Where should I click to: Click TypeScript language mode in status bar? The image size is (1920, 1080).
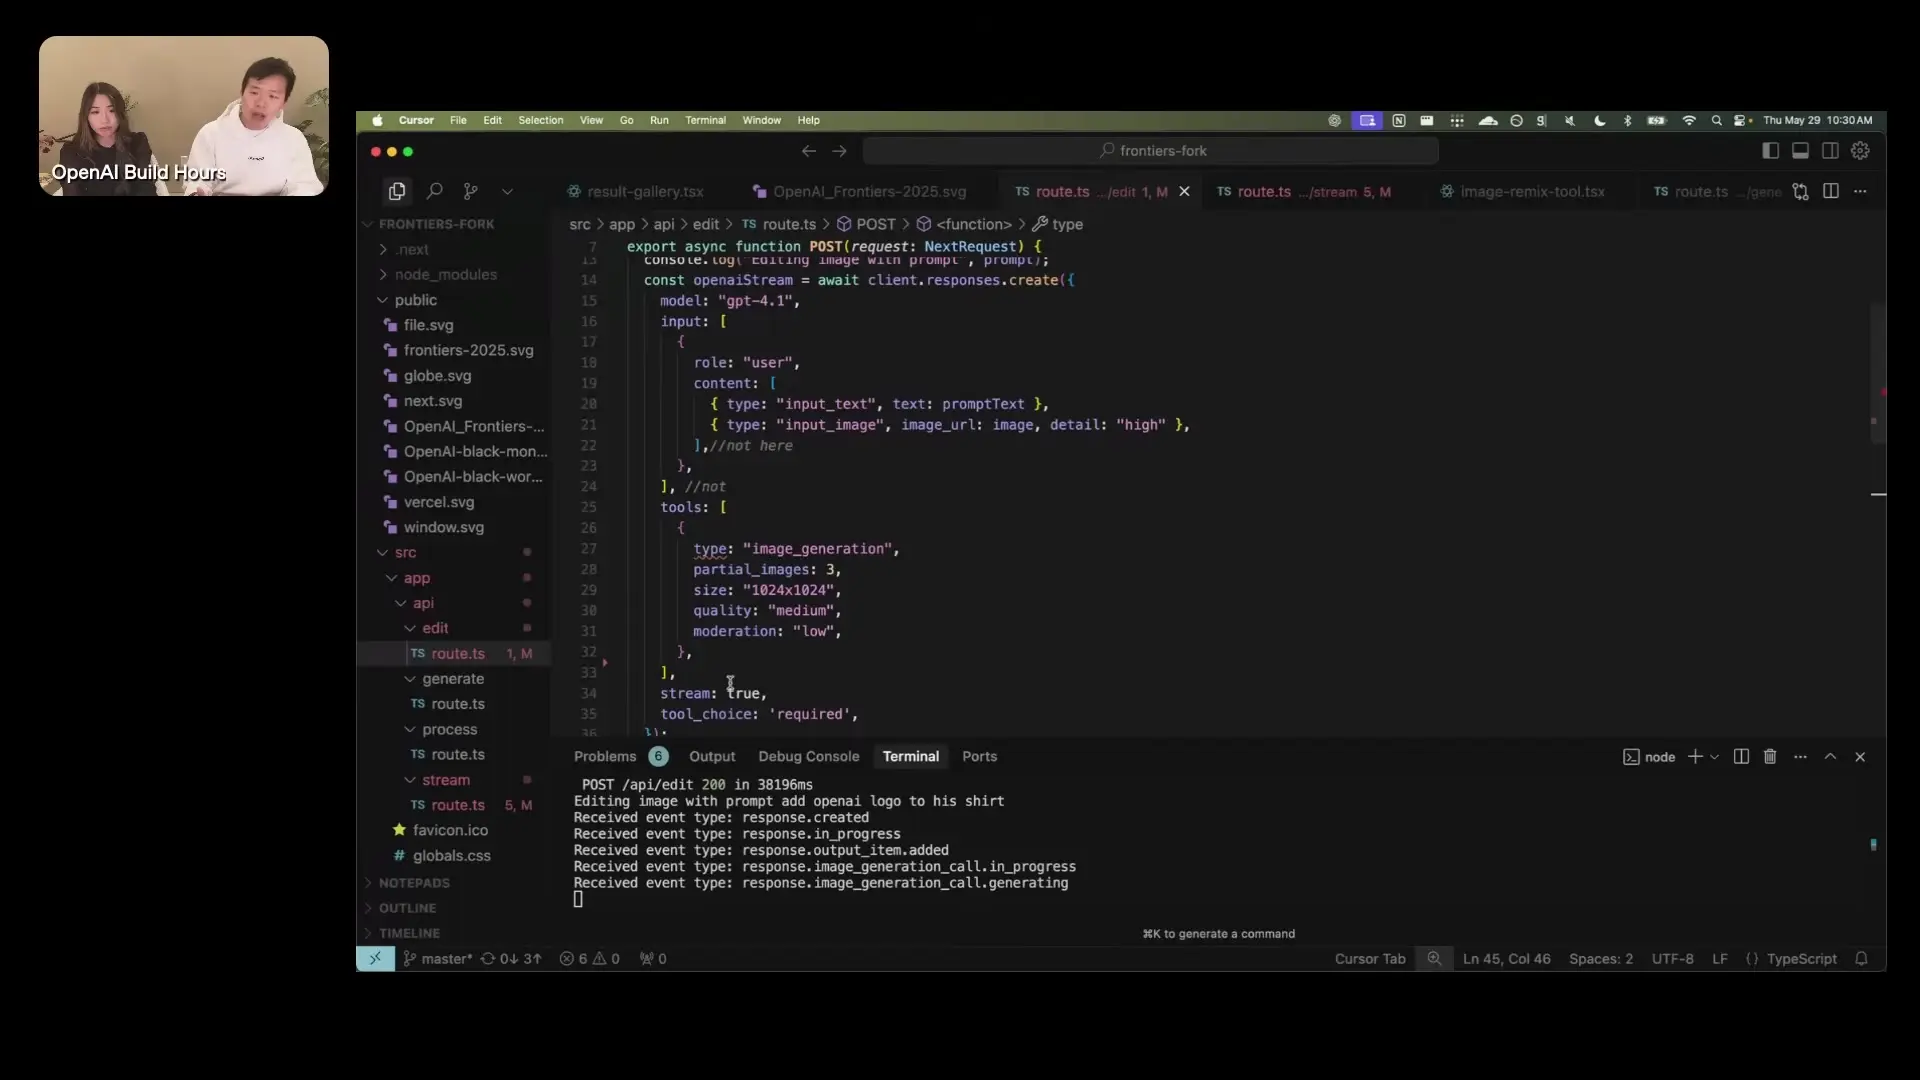point(1800,959)
